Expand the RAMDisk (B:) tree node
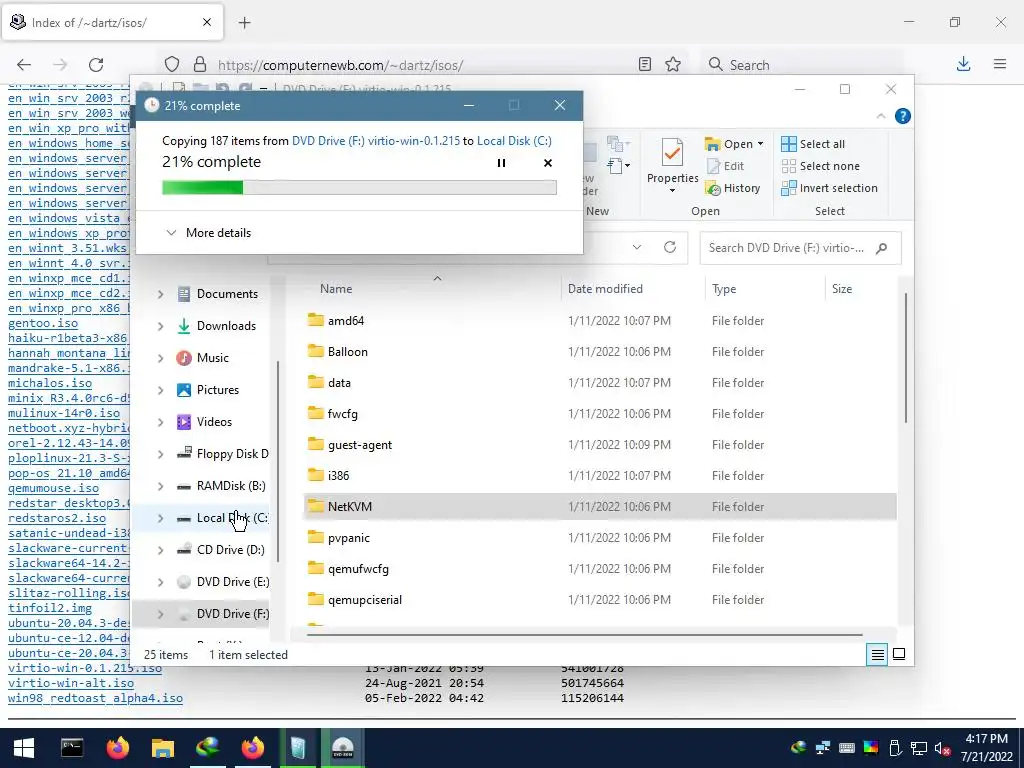Screen dimensions: 1024x768 [x=161, y=487]
